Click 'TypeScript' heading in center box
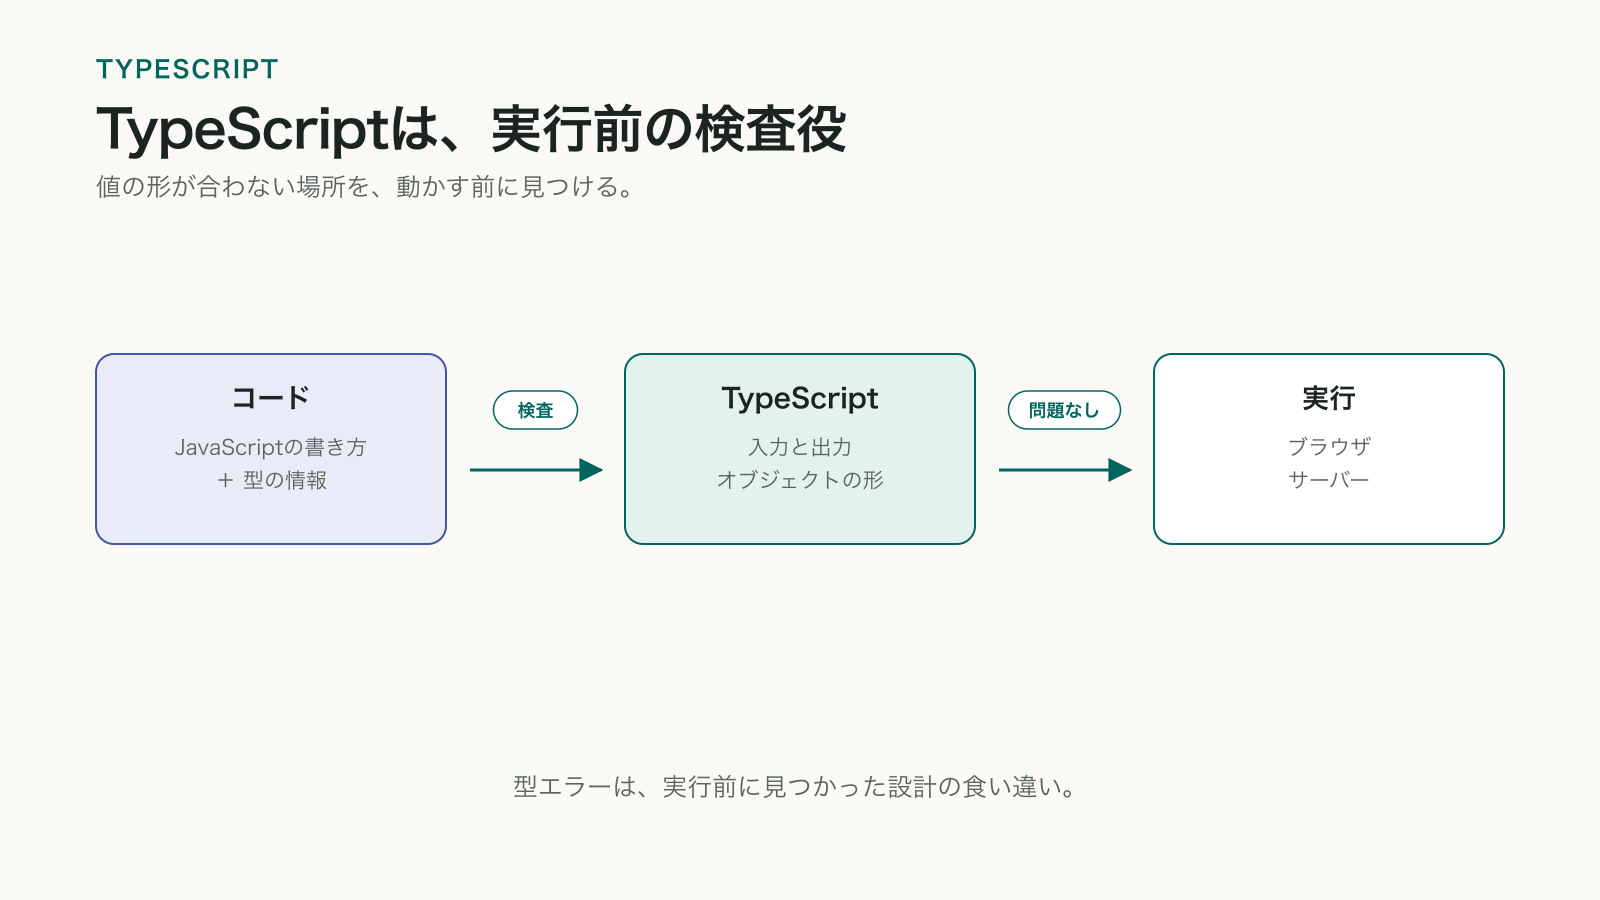This screenshot has width=1600, height=900. (x=800, y=398)
